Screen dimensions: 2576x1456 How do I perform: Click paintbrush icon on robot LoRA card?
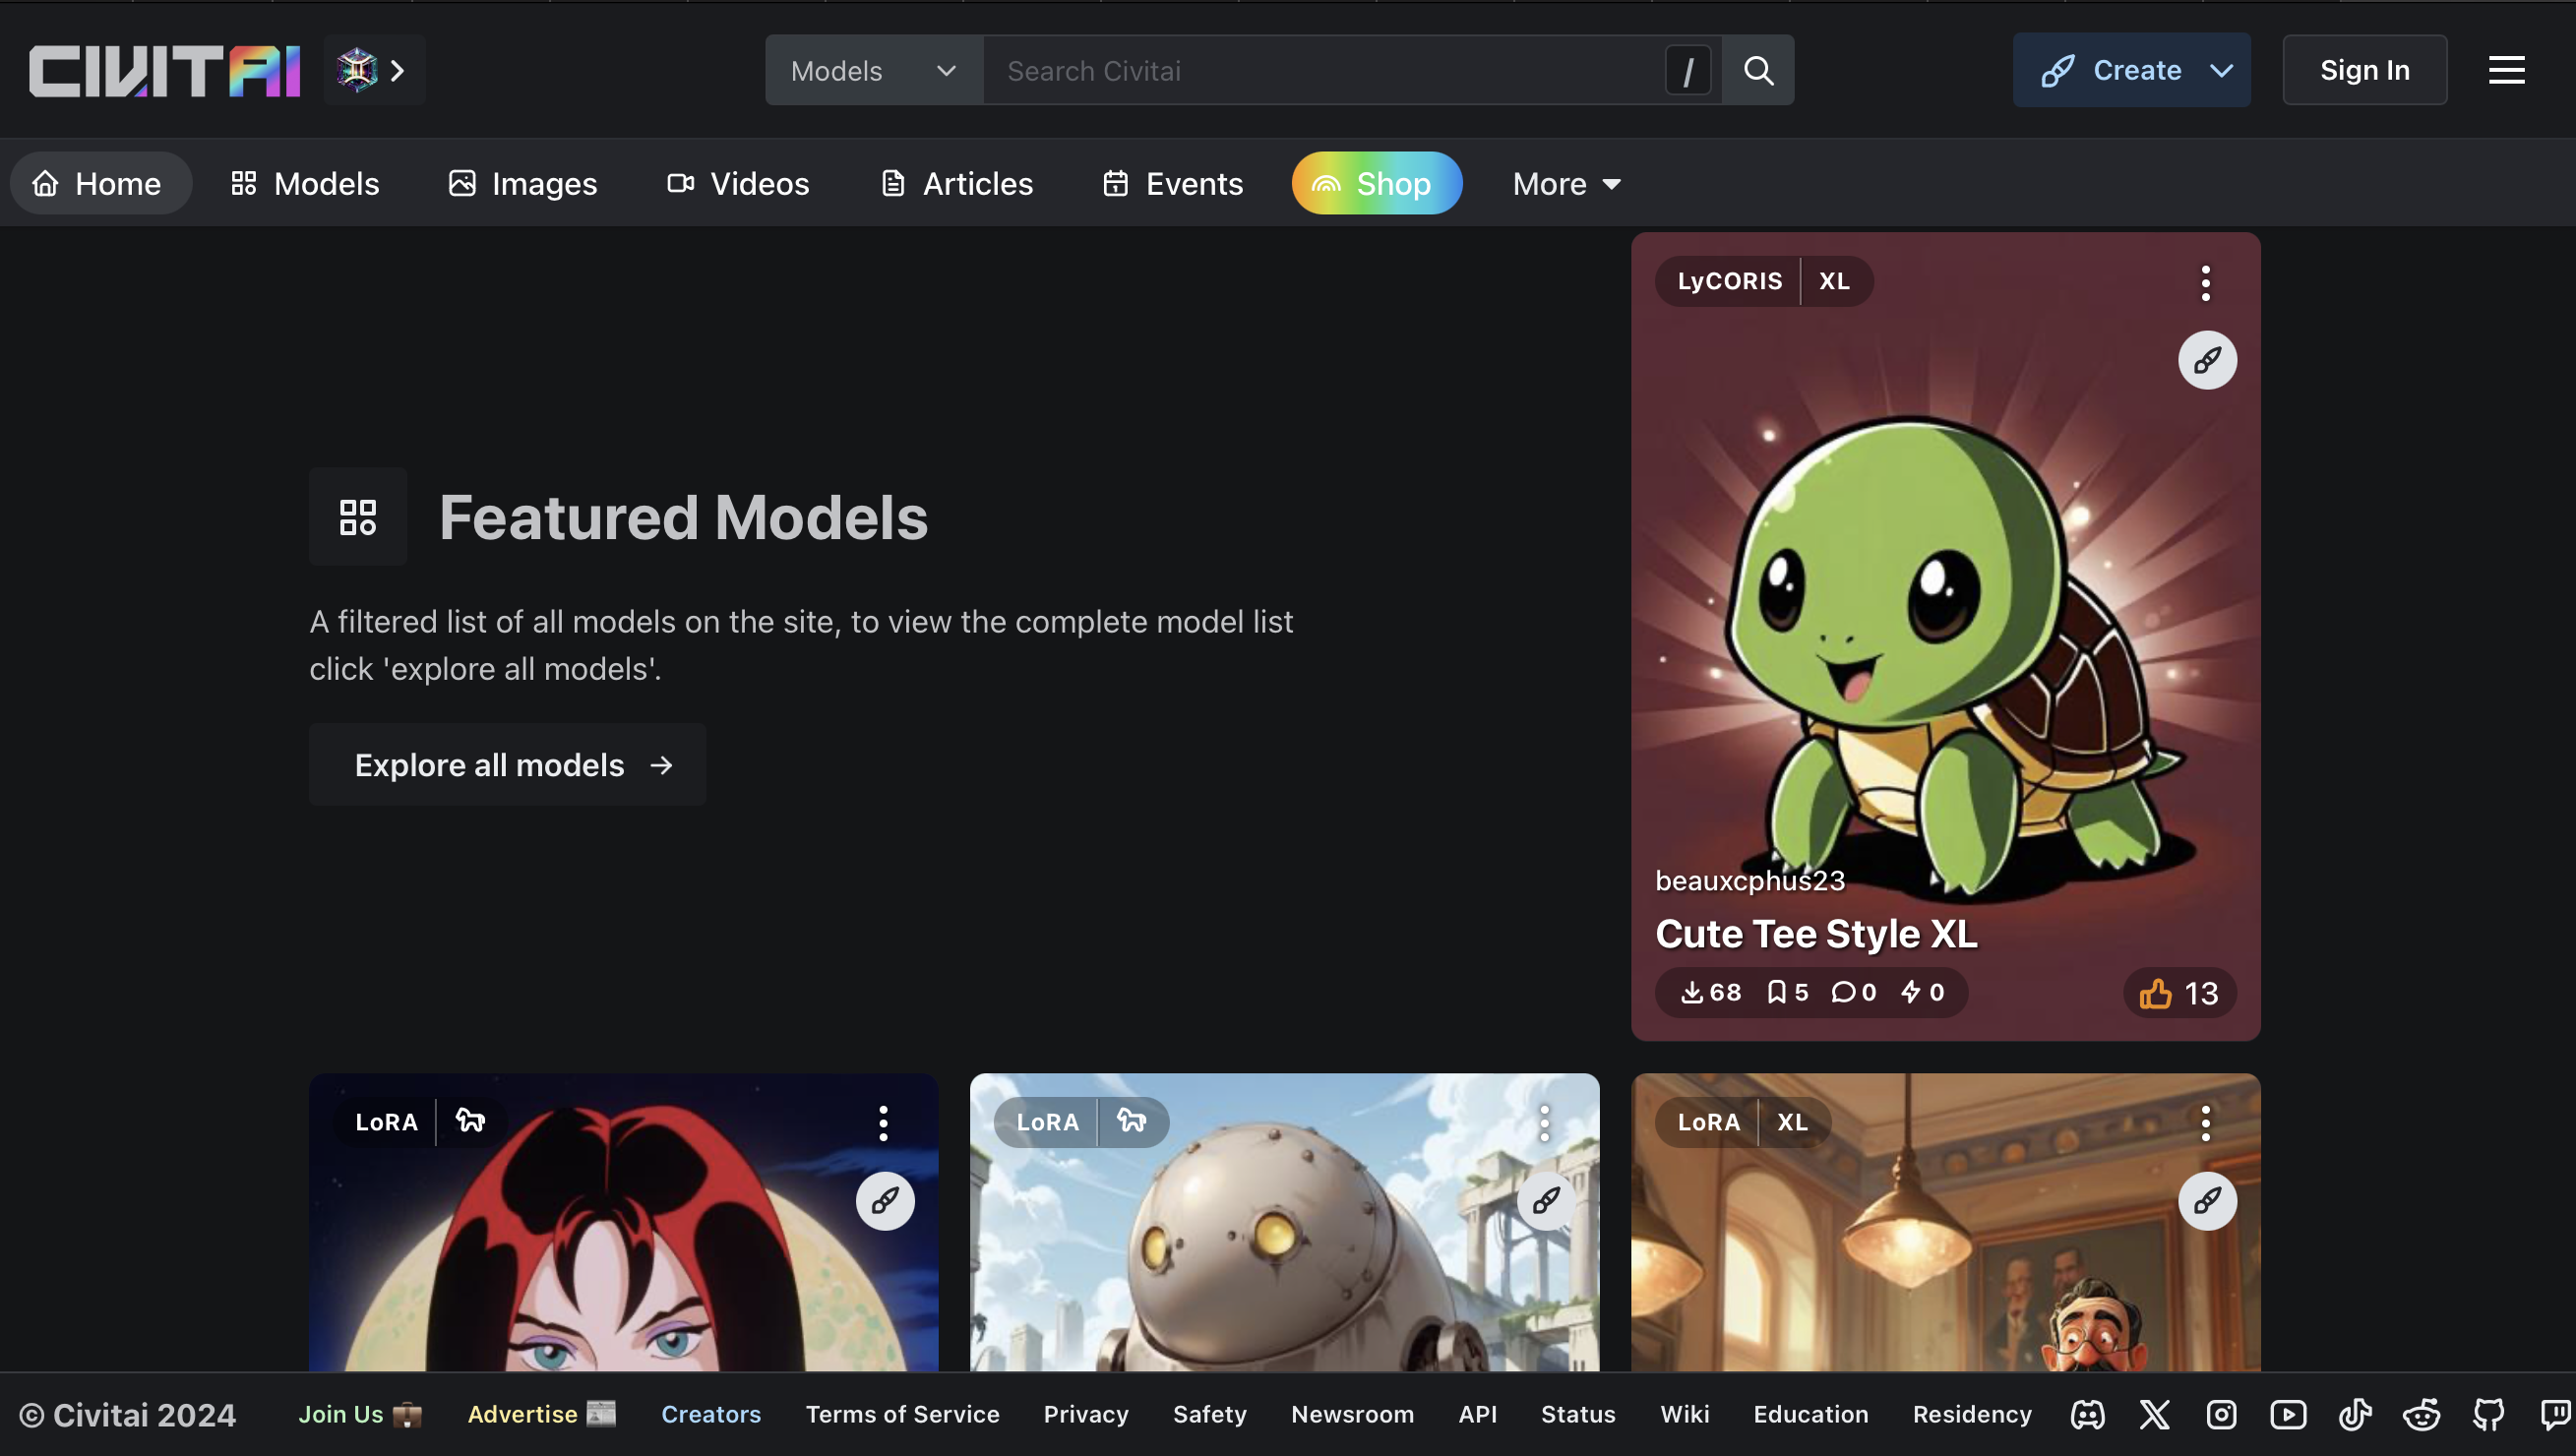point(1546,1200)
